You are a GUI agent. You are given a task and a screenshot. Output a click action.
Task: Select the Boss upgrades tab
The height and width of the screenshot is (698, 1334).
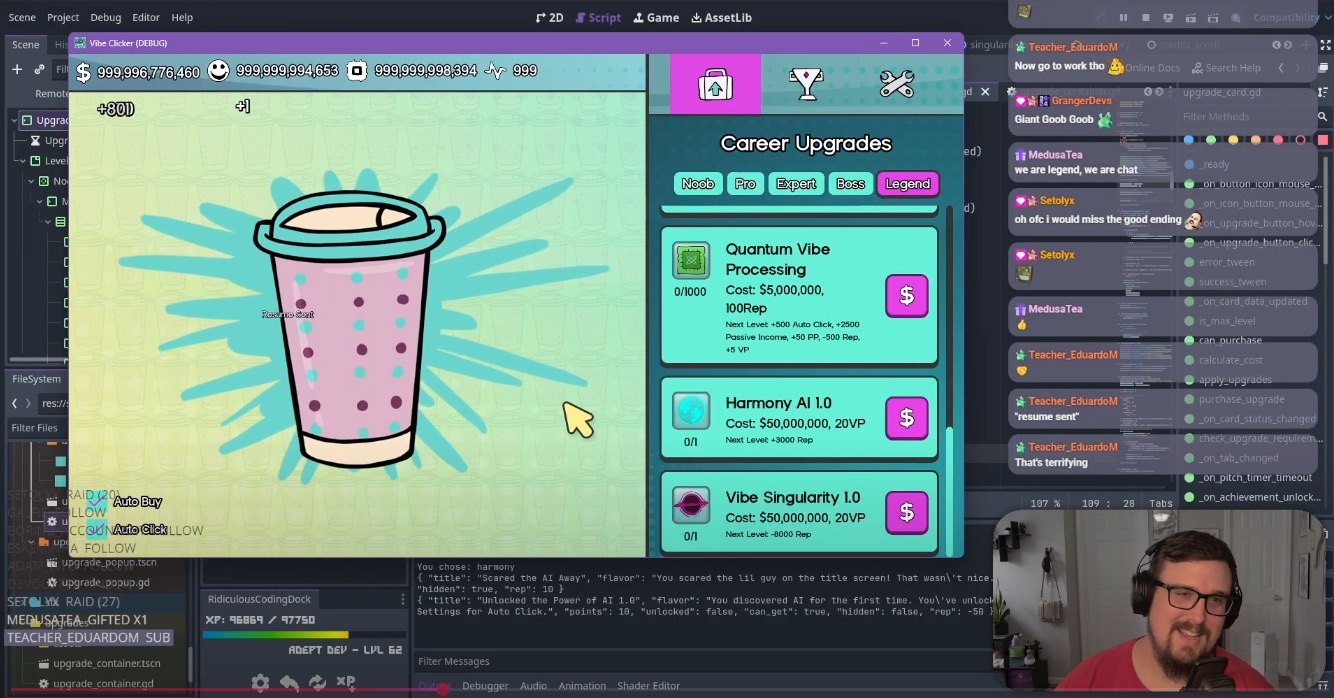850,184
